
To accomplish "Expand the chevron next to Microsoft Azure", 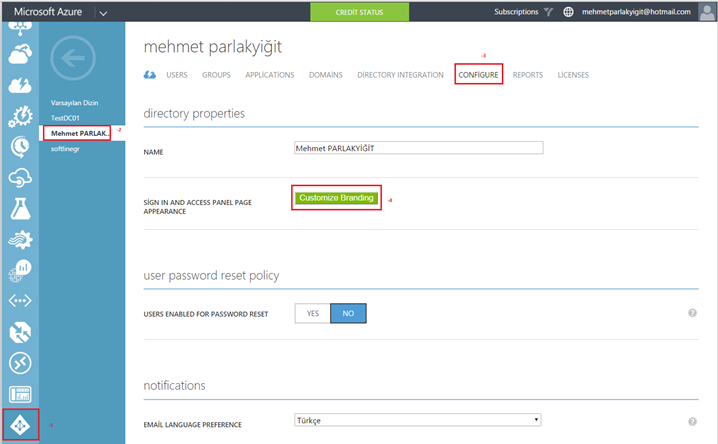I will 103,13.
